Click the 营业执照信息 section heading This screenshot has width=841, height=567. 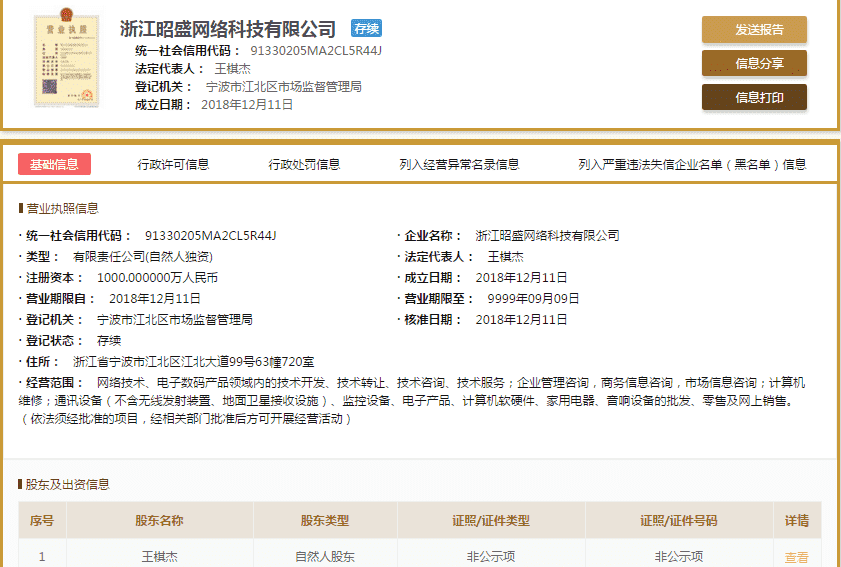pos(62,208)
